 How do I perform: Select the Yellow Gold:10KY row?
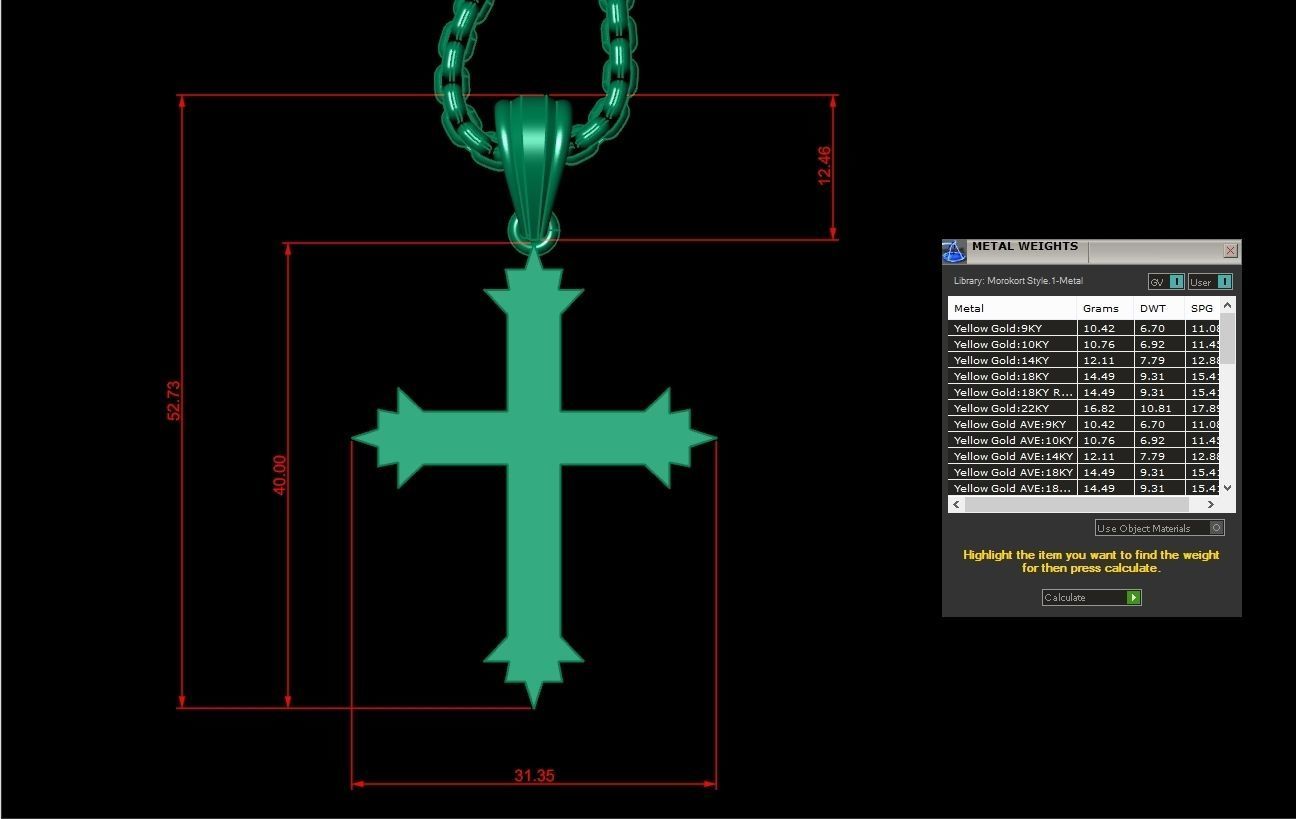coord(1084,344)
